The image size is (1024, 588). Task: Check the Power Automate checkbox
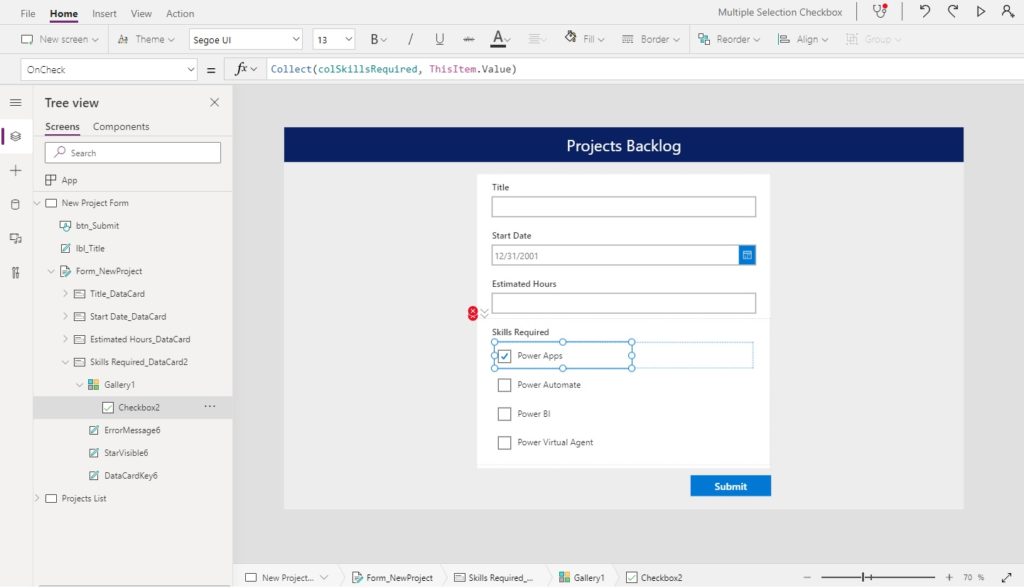(505, 385)
